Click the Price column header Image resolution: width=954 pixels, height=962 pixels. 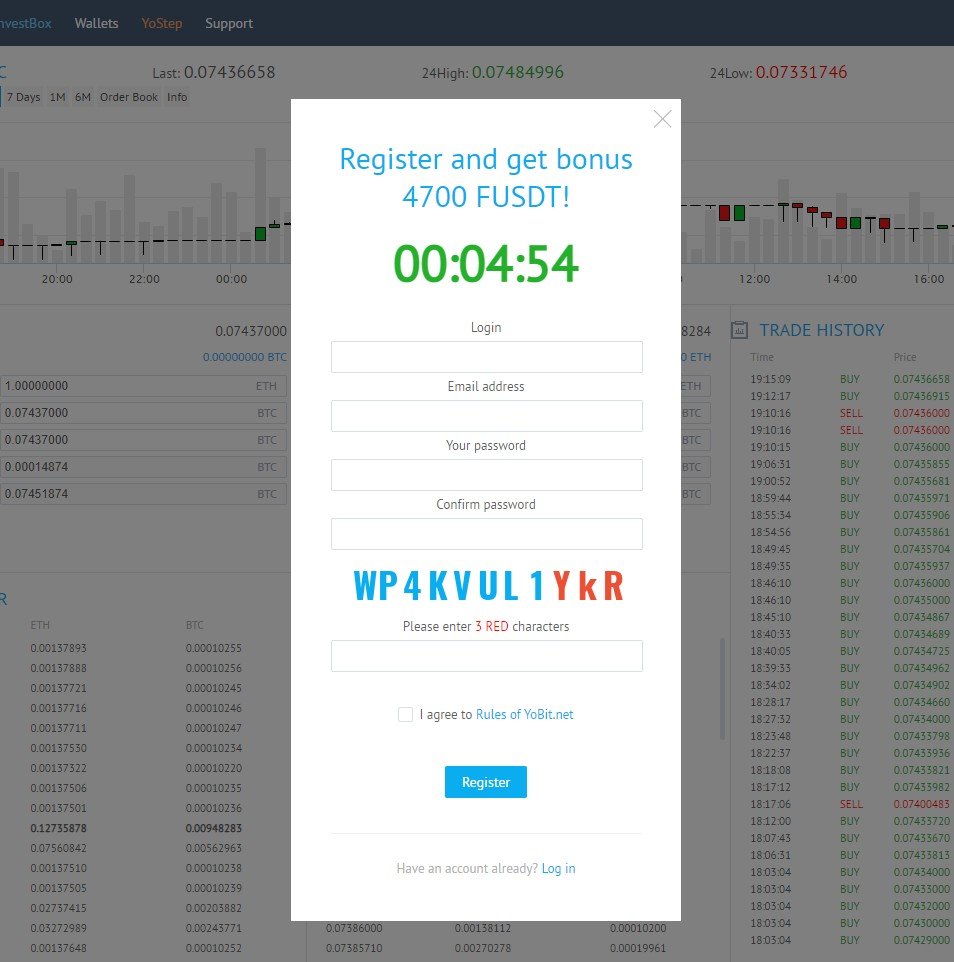pyautogui.click(x=905, y=357)
